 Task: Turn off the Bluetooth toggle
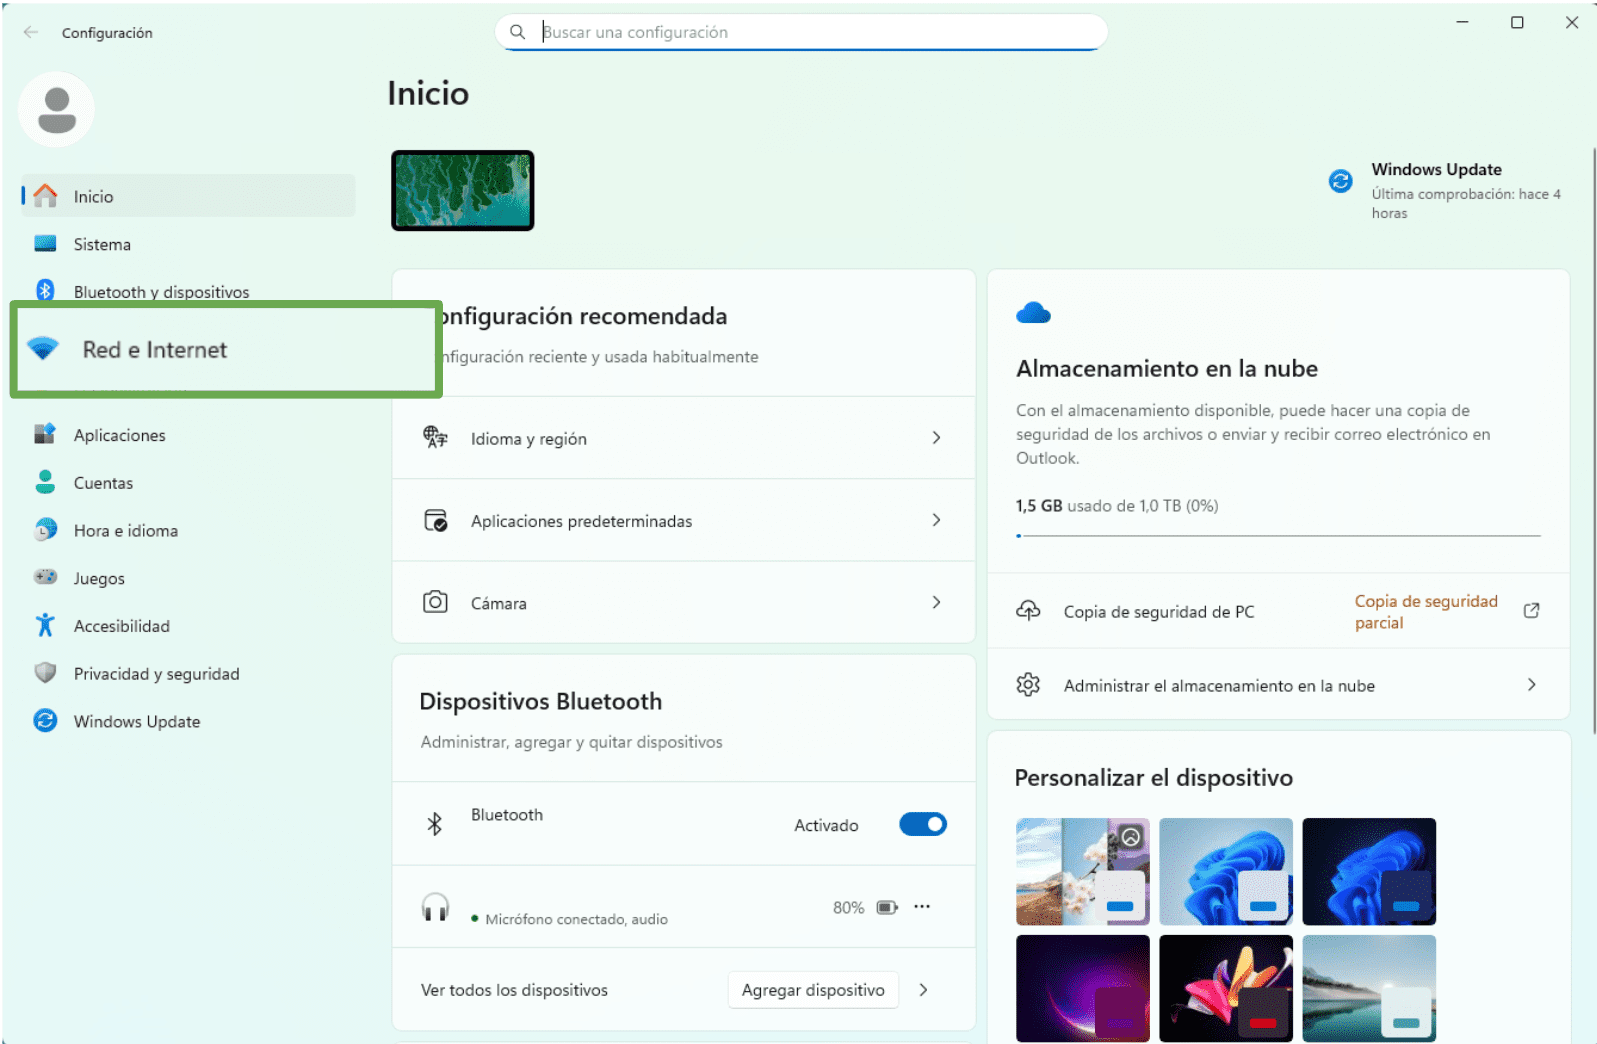coord(922,824)
